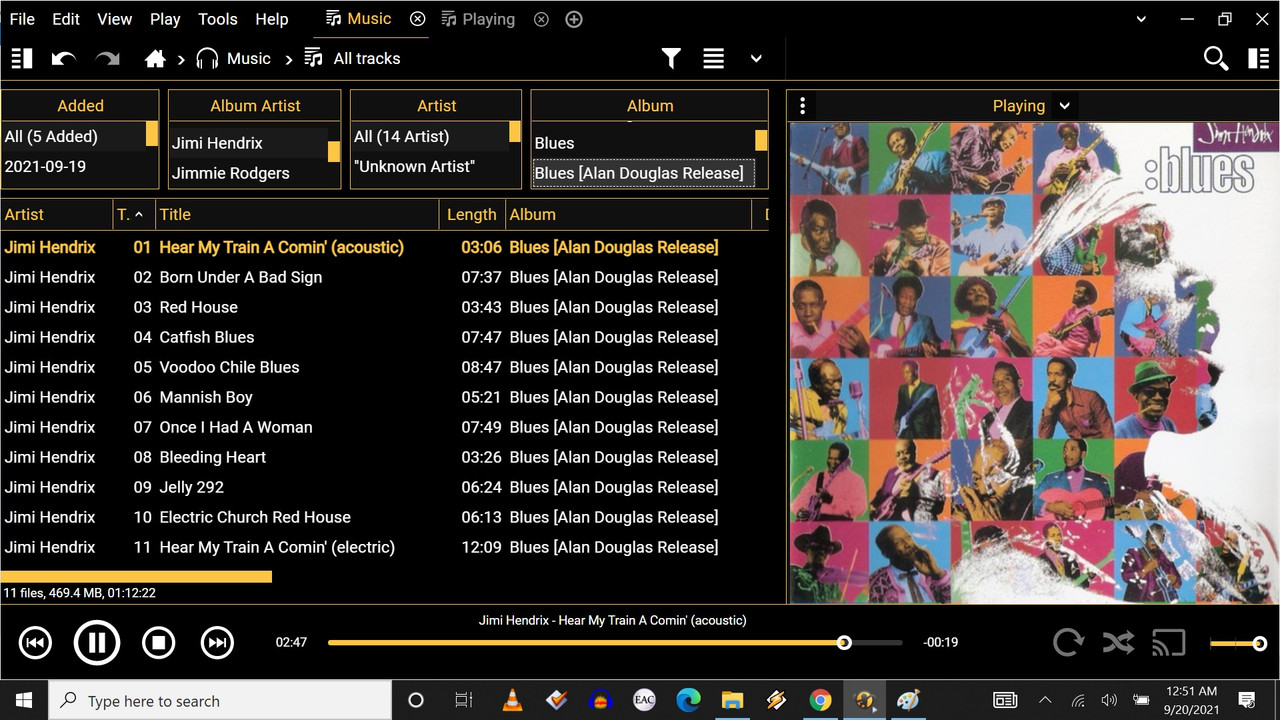Select Blues album in Album filter
1280x720 pixels.
(x=643, y=143)
